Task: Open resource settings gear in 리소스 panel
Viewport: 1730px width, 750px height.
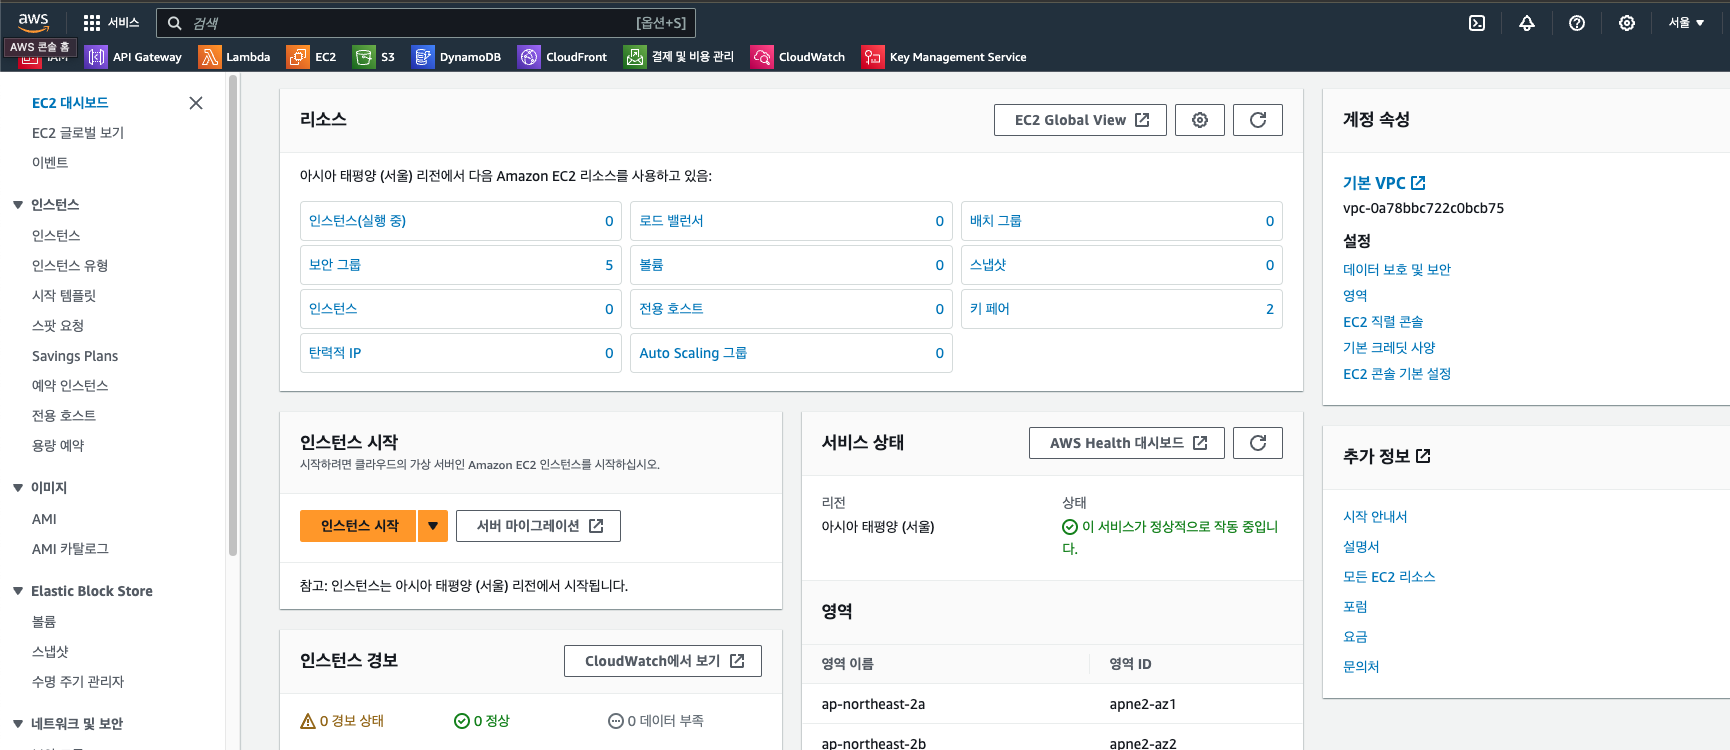Action: (1200, 120)
